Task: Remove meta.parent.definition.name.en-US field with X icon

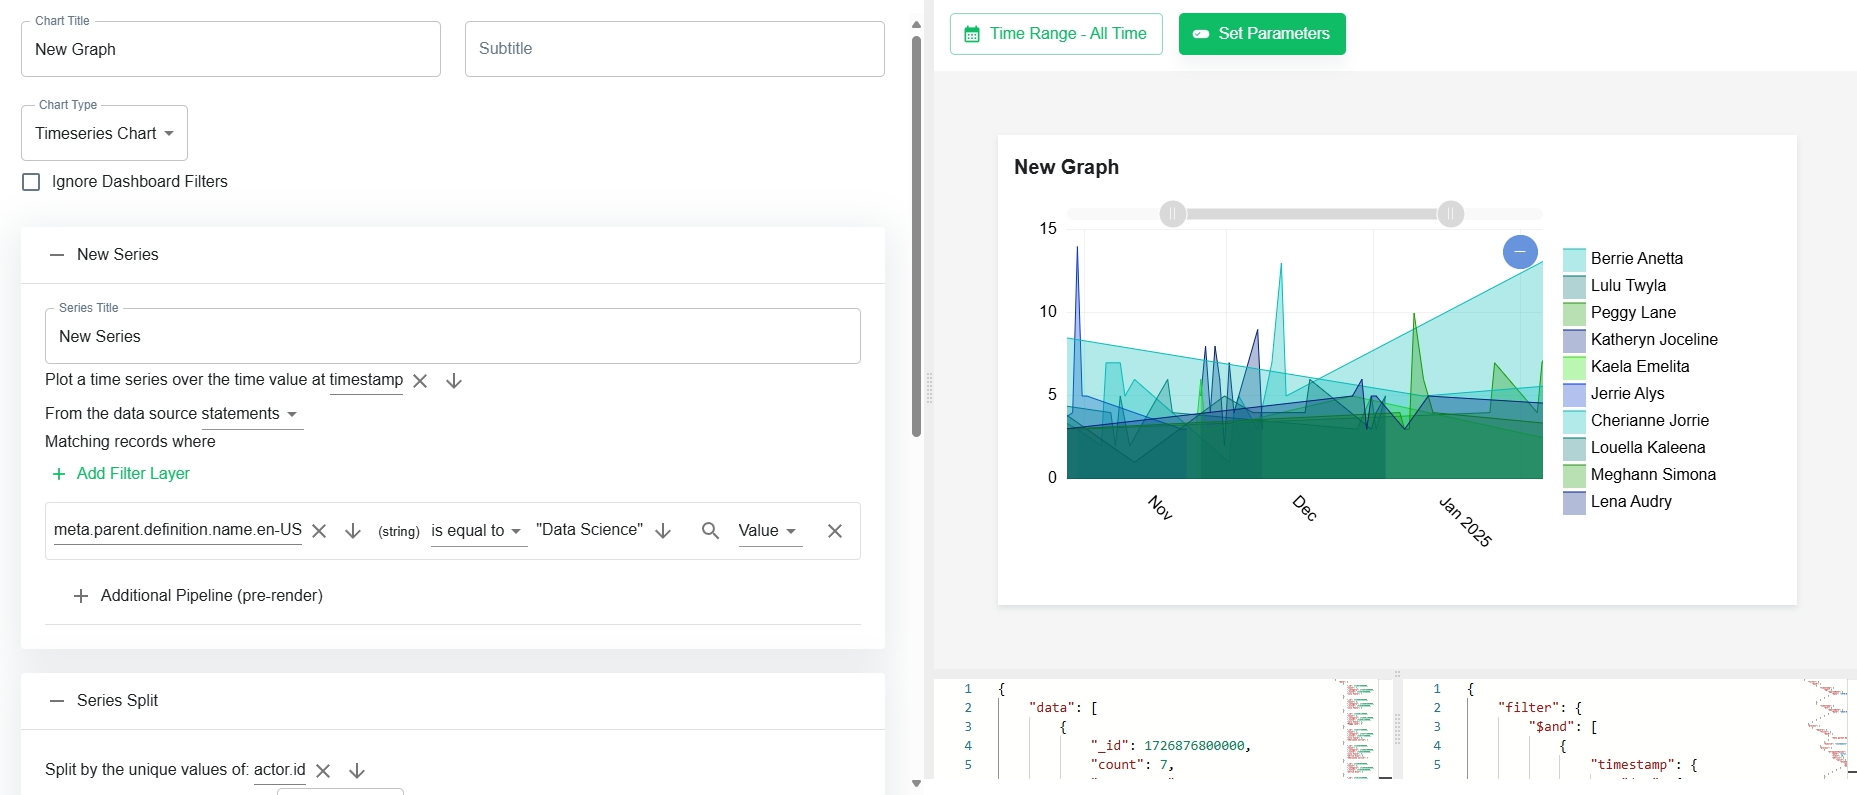Action: tap(319, 531)
